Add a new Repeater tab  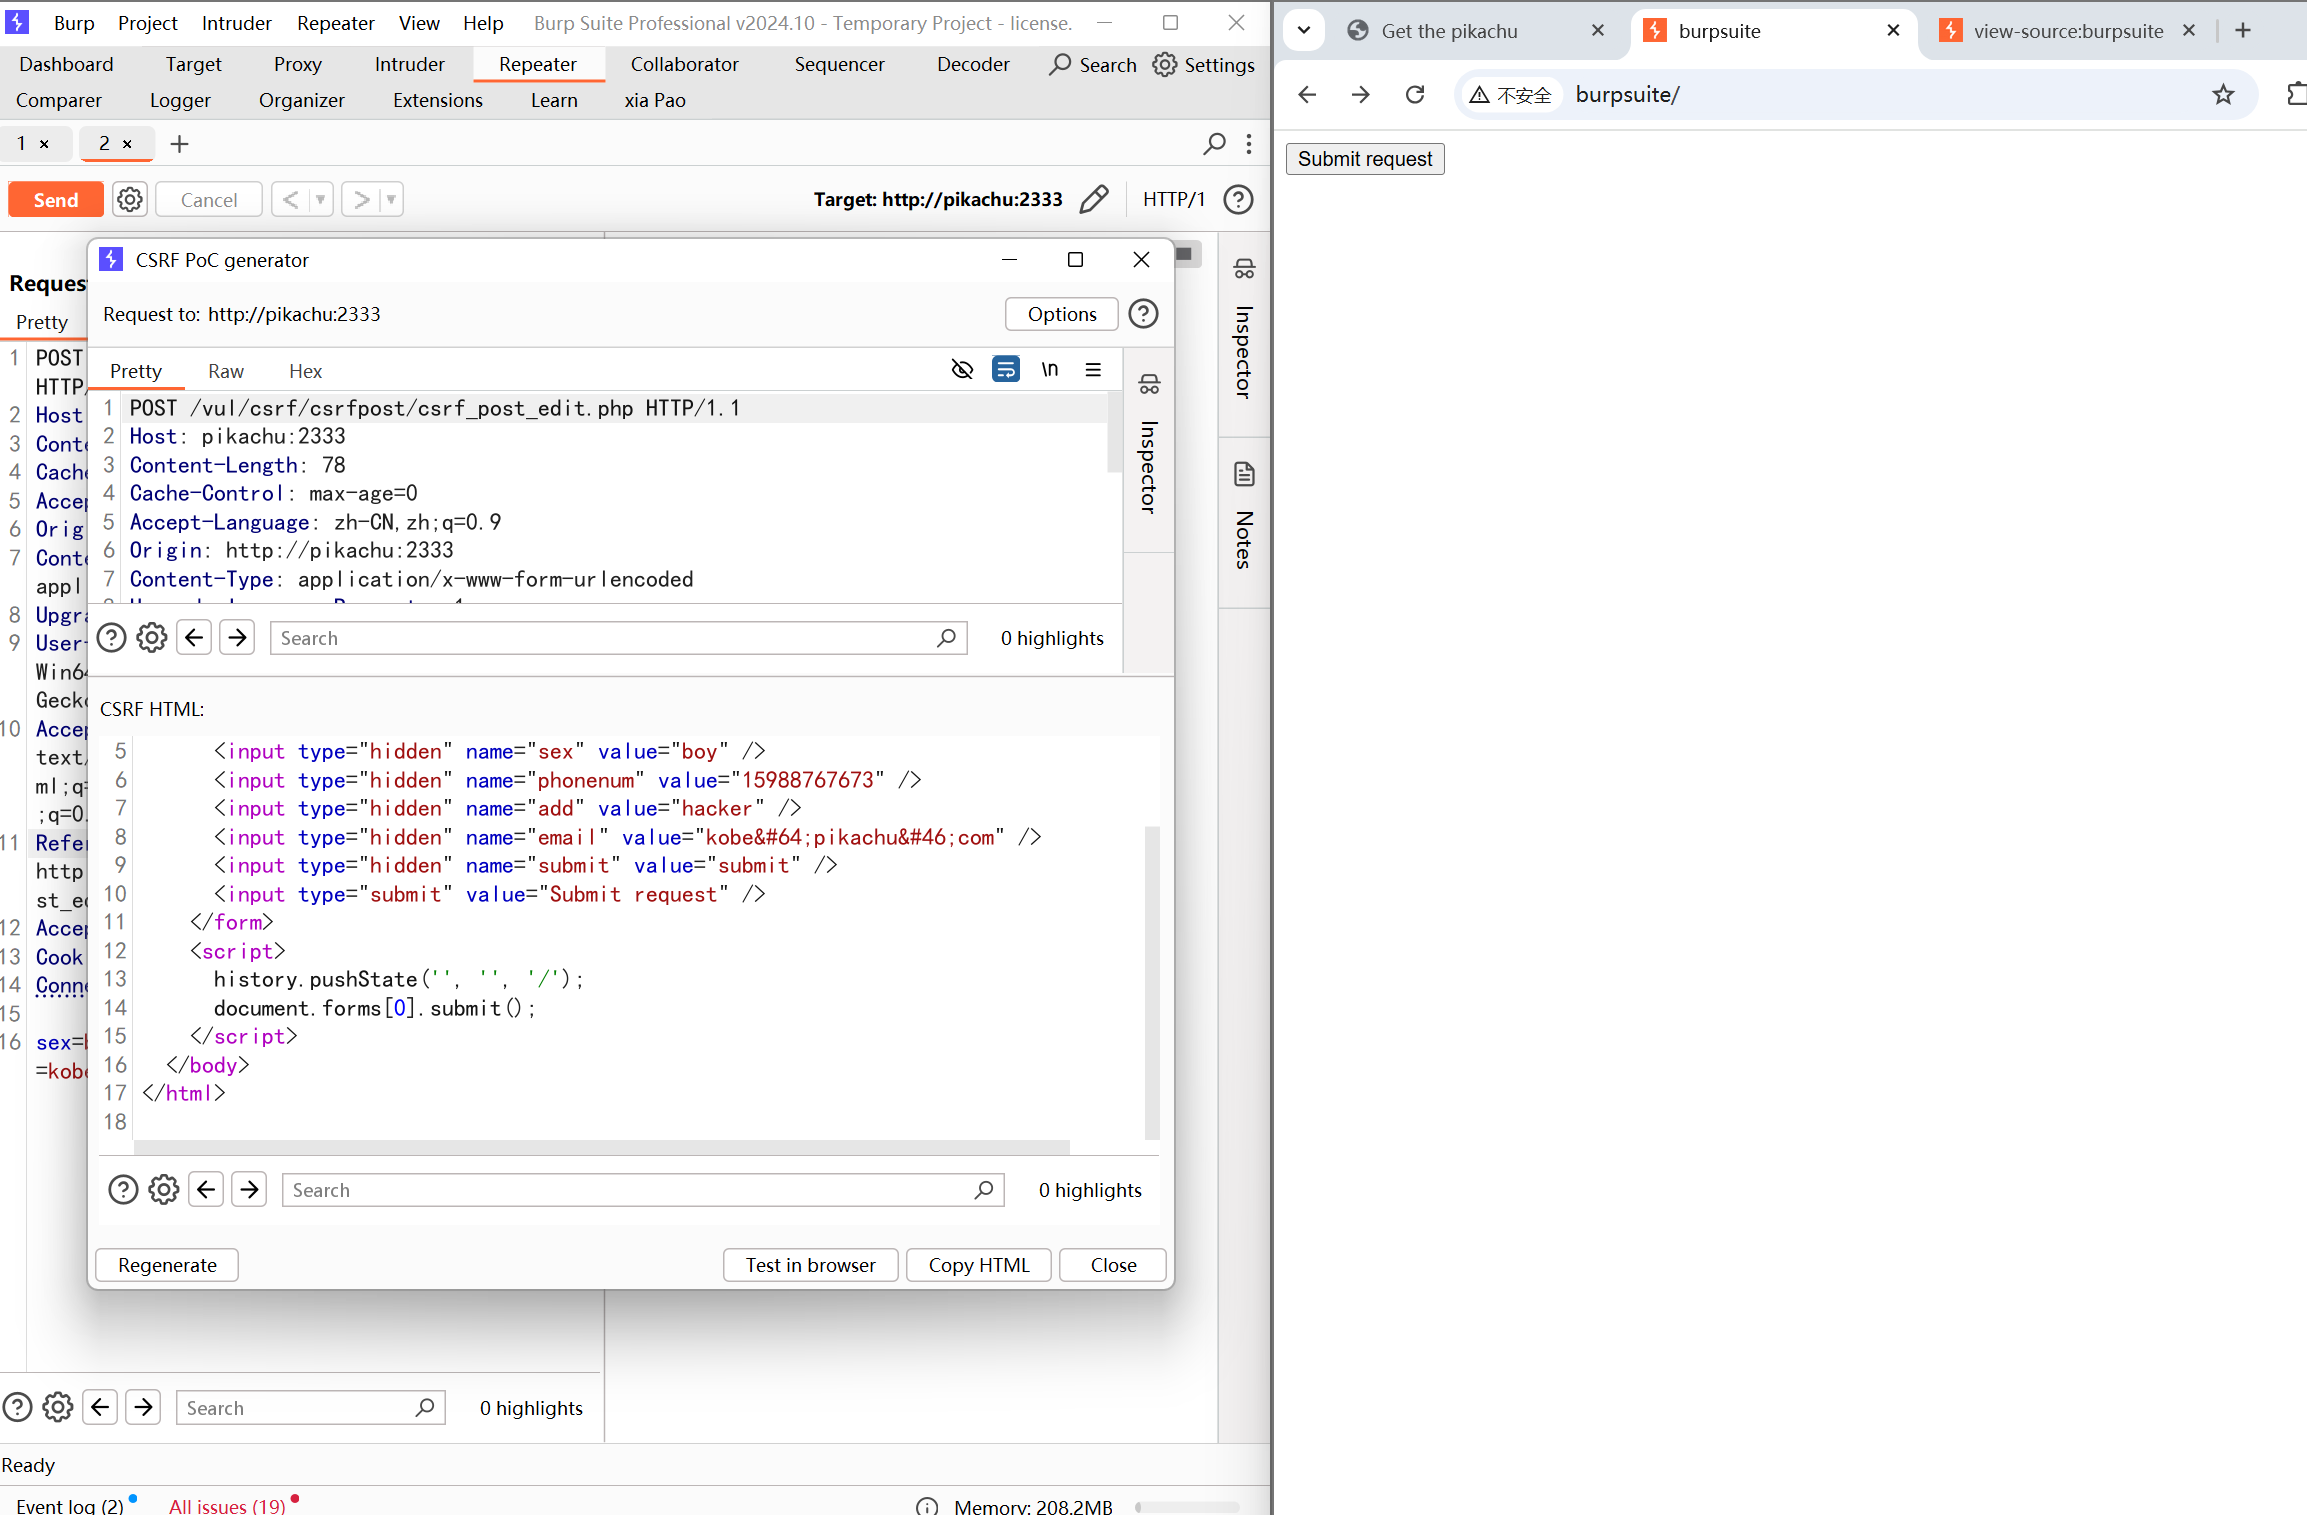(179, 144)
